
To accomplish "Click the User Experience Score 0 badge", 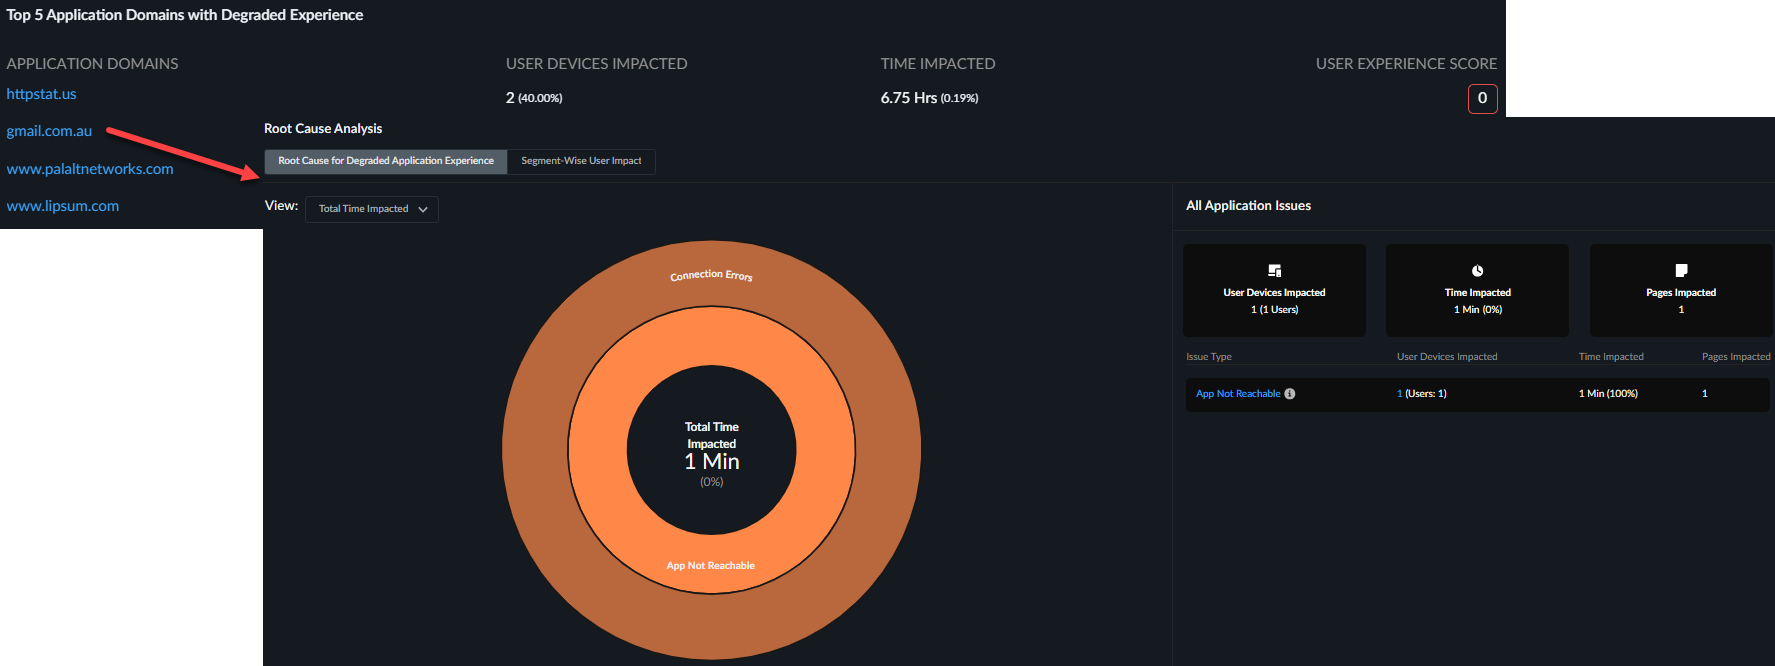I will coord(1482,98).
